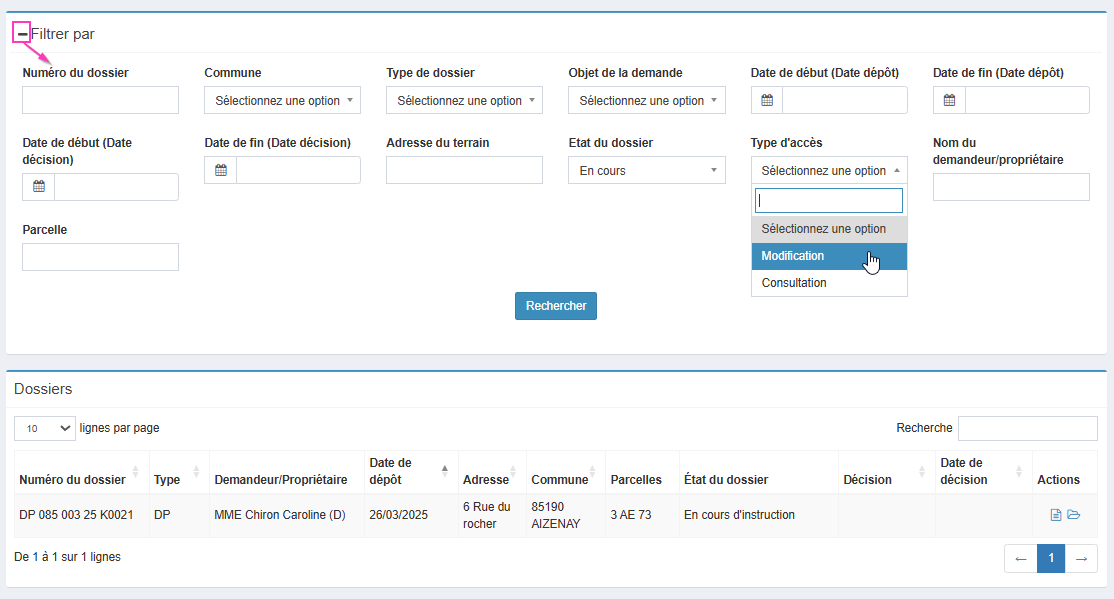Open the document icon in Actions column
This screenshot has width=1114, height=599.
1056,515
